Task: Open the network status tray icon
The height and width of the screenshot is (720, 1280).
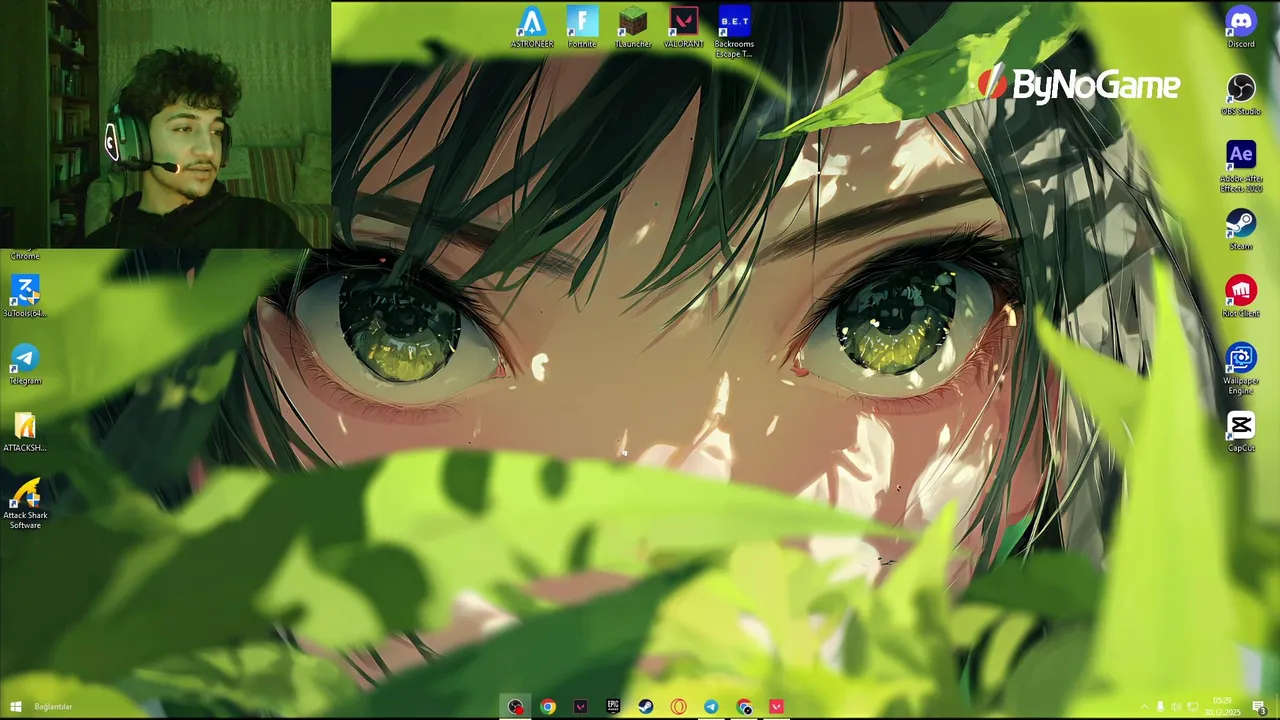Action: [1192, 707]
